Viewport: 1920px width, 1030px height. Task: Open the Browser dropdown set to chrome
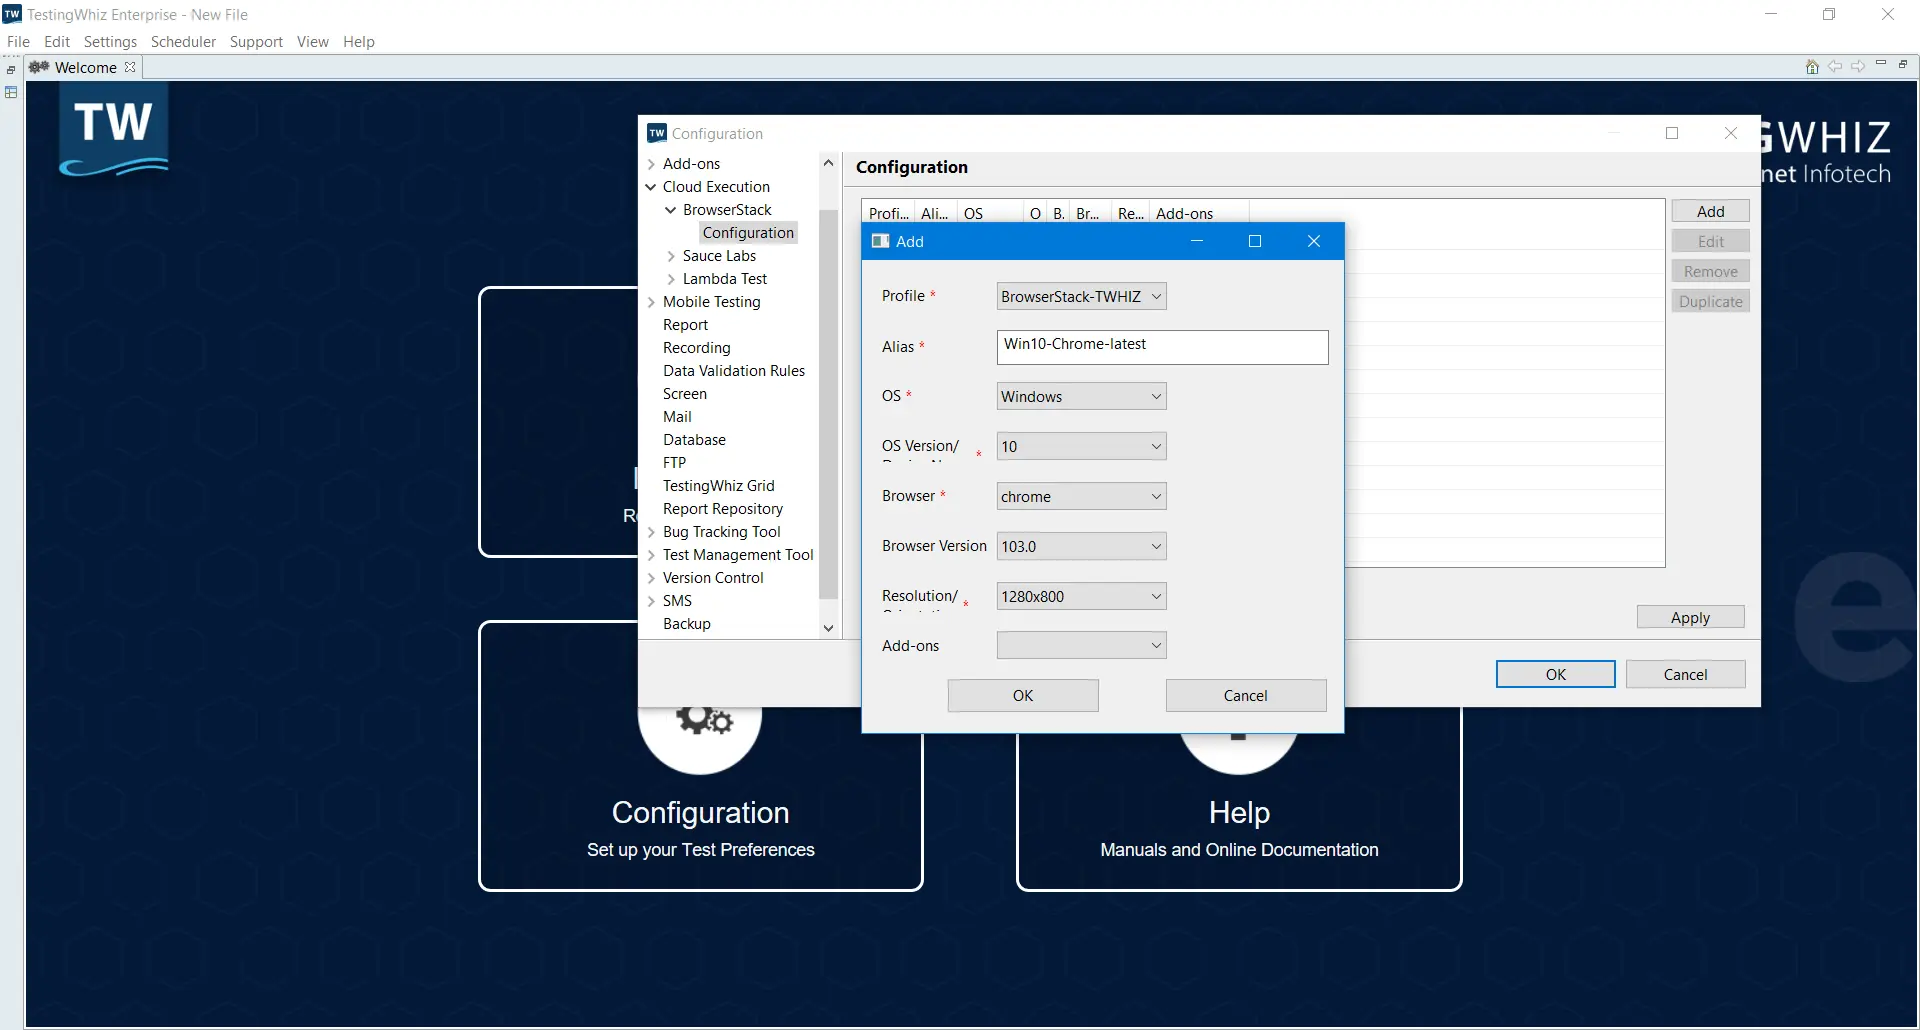(1081, 497)
